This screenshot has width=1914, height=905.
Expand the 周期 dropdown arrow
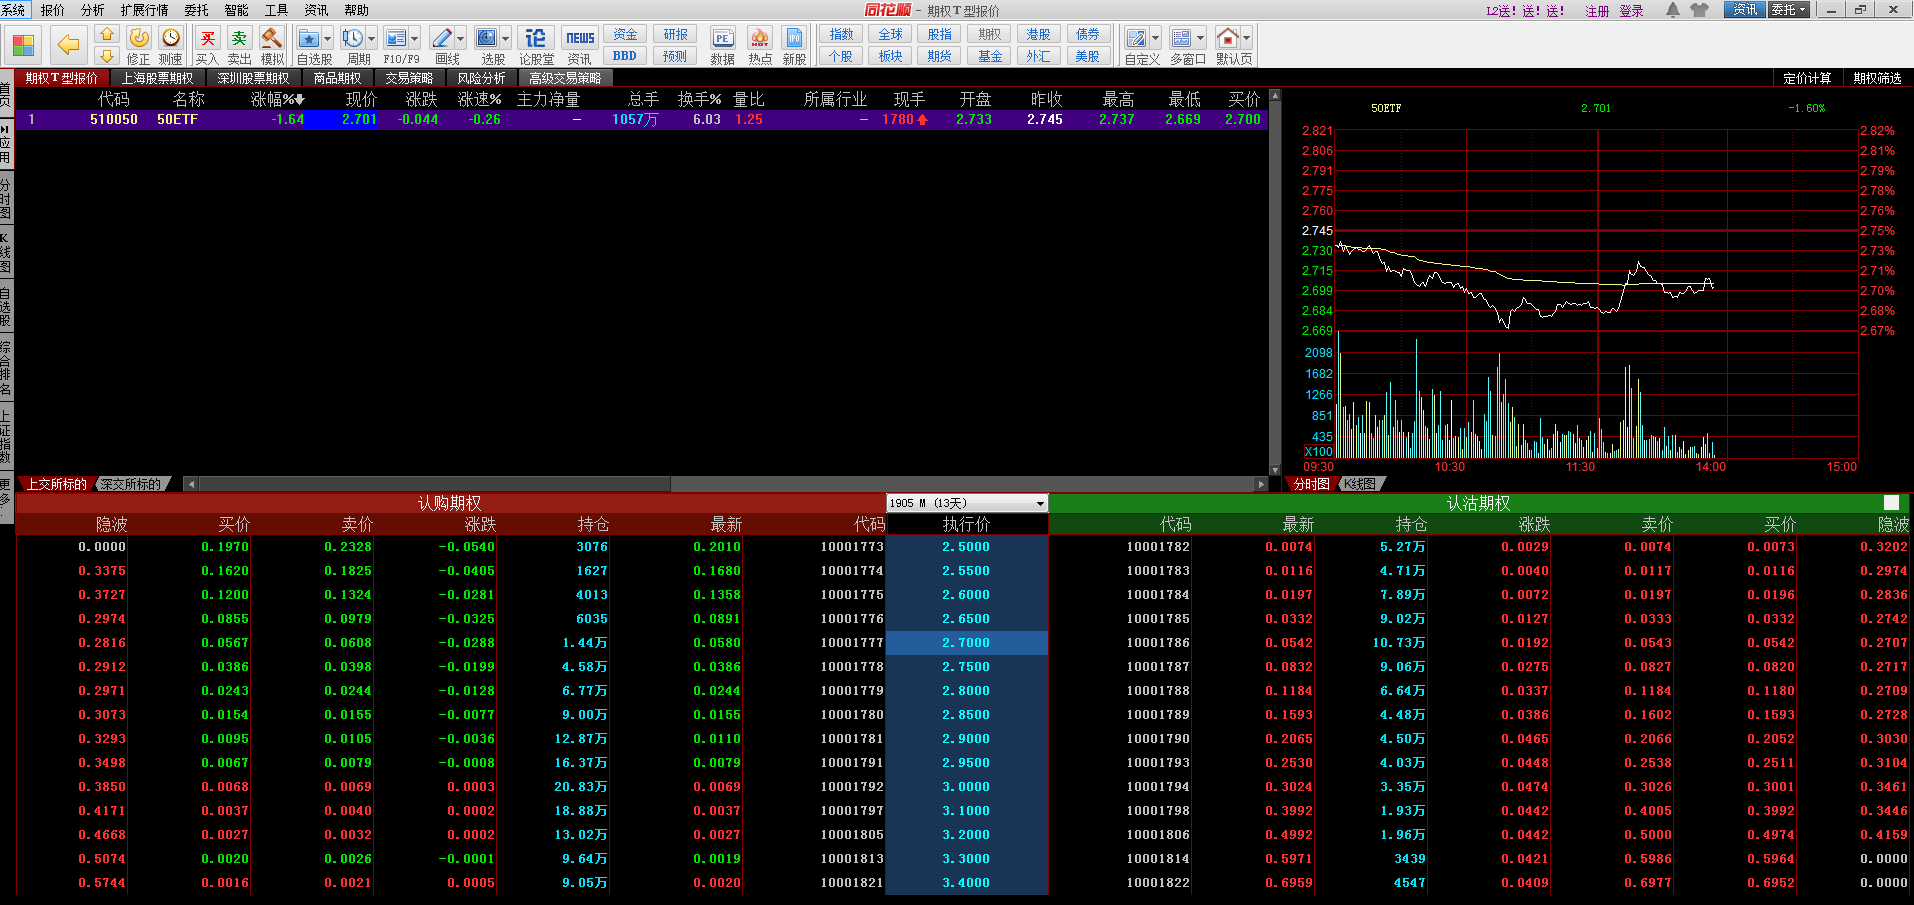point(371,39)
